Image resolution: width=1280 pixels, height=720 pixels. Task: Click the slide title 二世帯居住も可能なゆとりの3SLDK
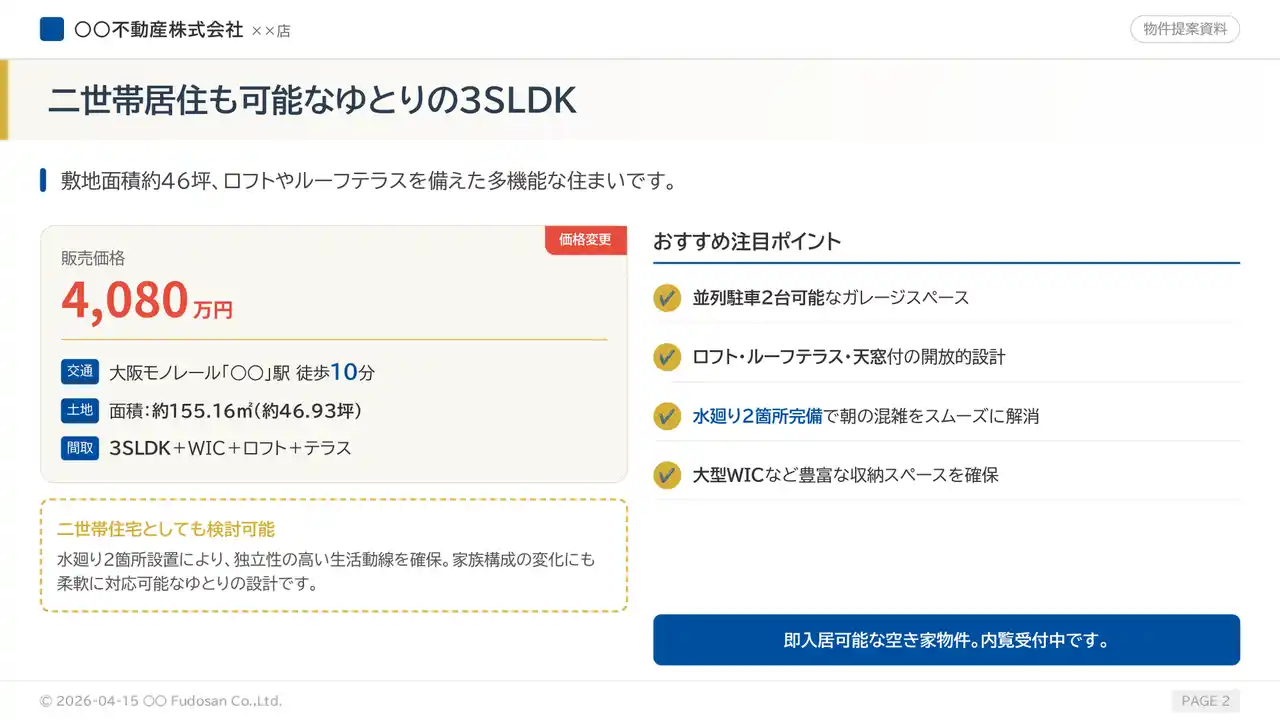(312, 101)
